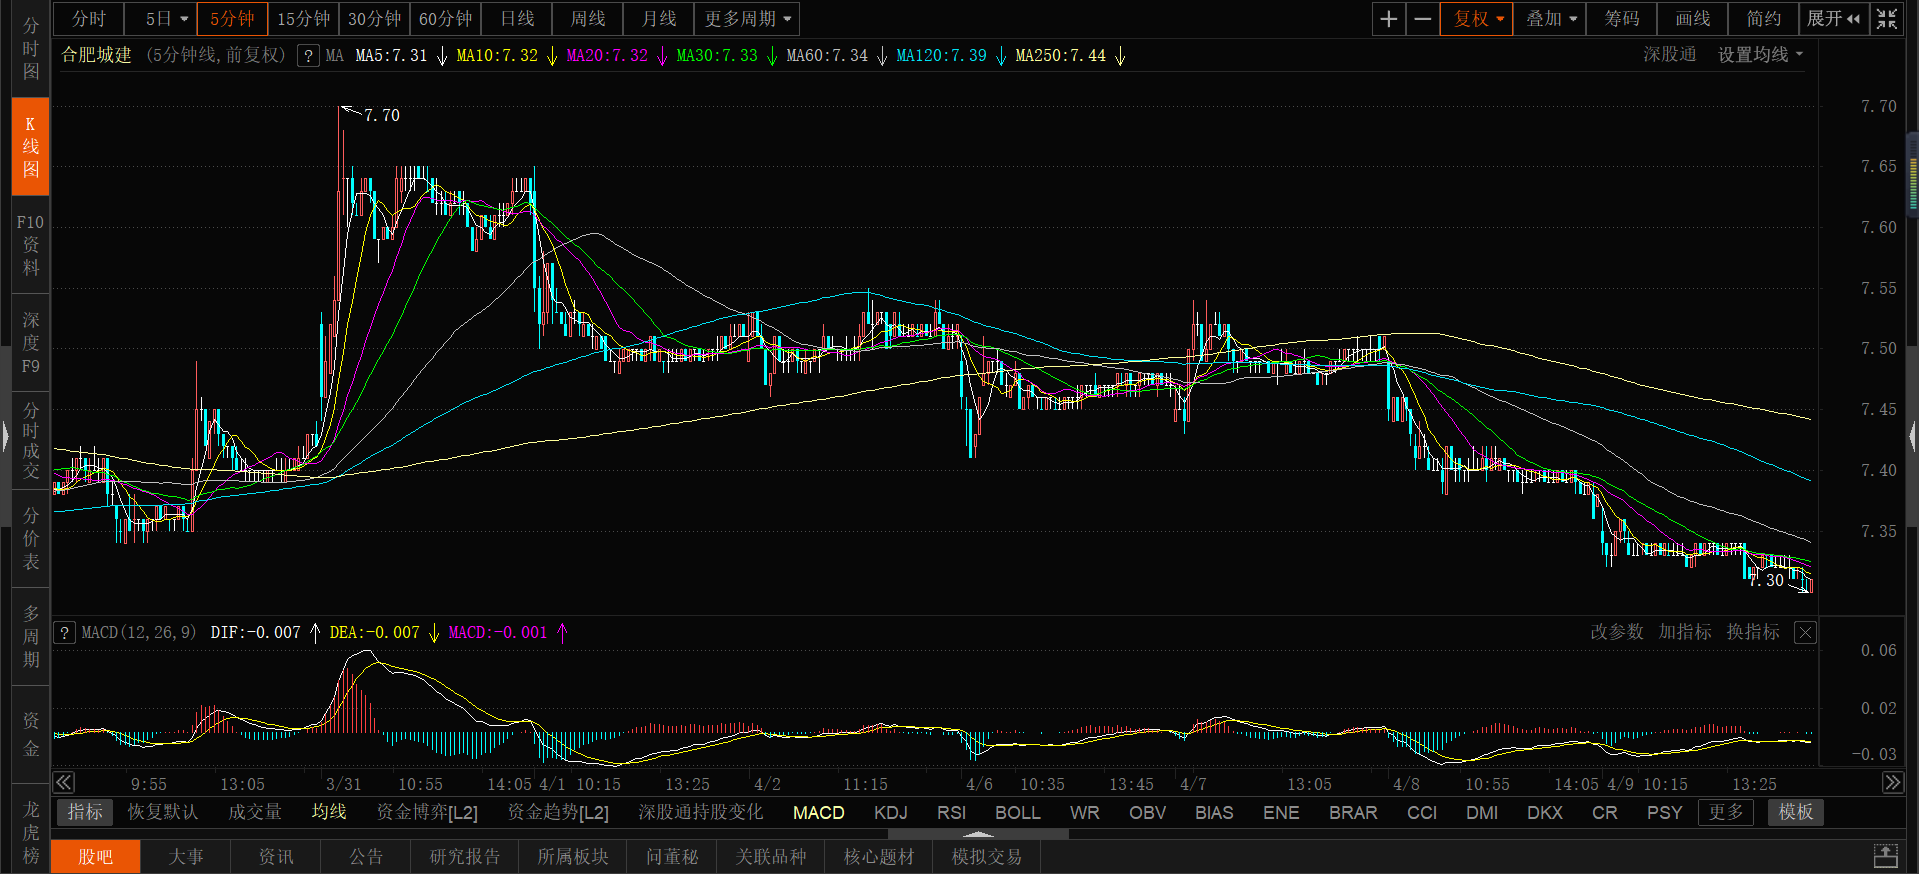Open MACD help question mark icon
The width and height of the screenshot is (1919, 874).
pyautogui.click(x=64, y=633)
